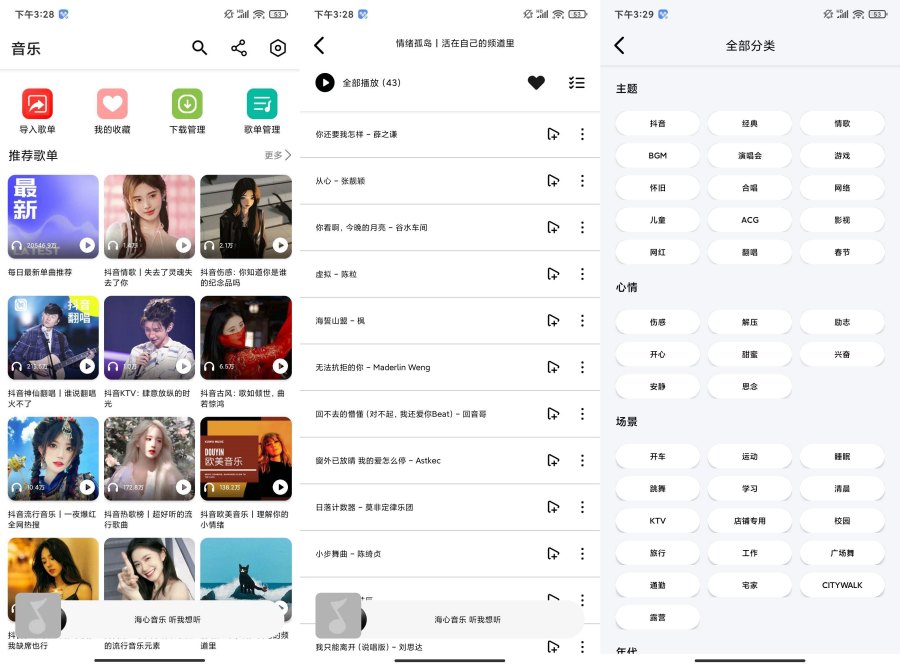Open the three-dot menu for 海誓山盟 - 枫
The height and width of the screenshot is (666, 900).
coord(583,320)
